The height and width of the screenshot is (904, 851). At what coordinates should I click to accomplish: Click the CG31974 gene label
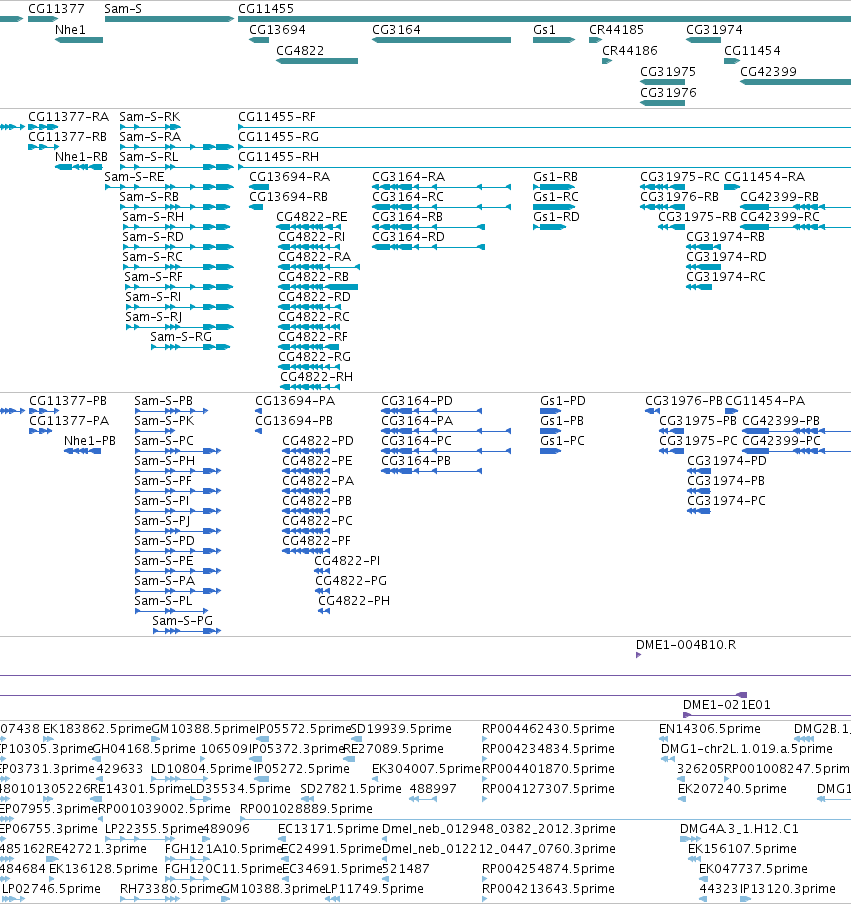714,29
